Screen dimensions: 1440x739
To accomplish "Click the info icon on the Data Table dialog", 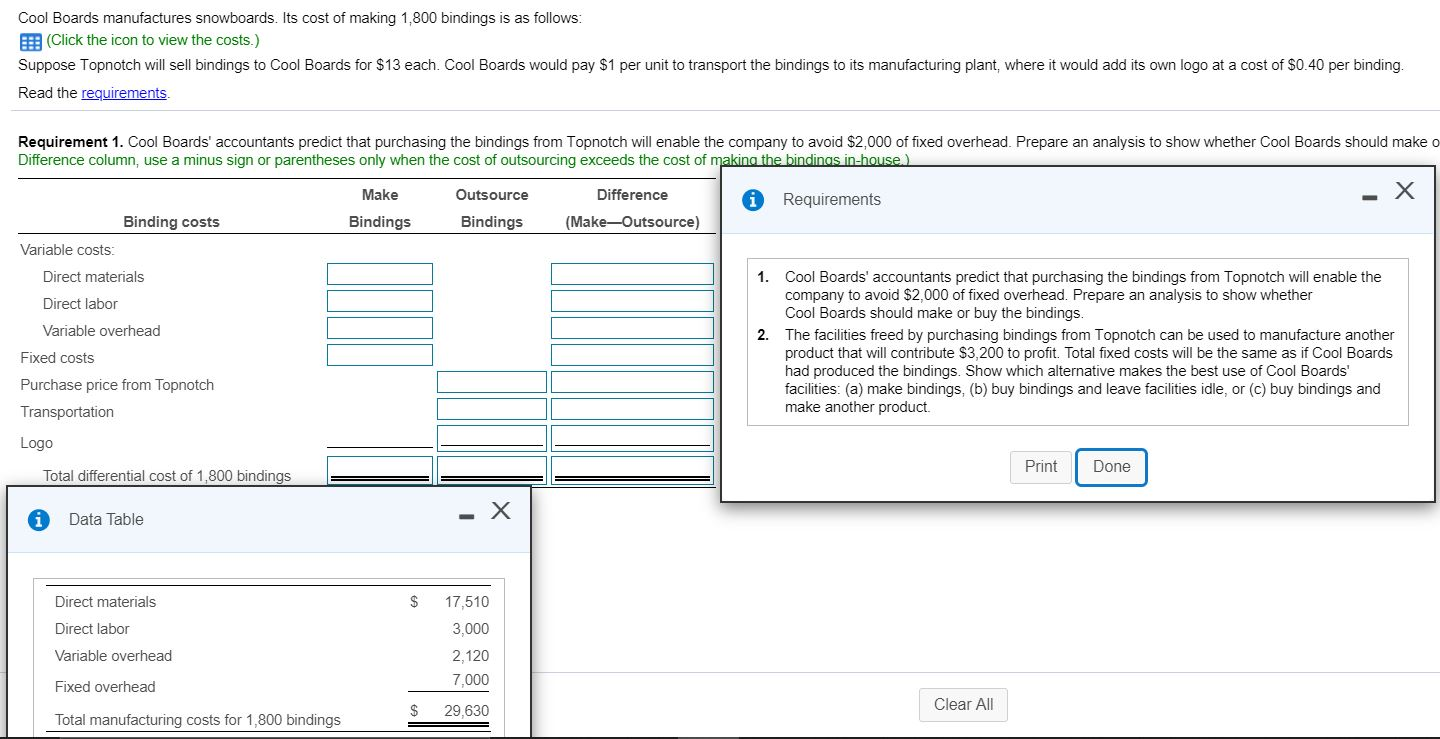I will pyautogui.click(x=39, y=519).
